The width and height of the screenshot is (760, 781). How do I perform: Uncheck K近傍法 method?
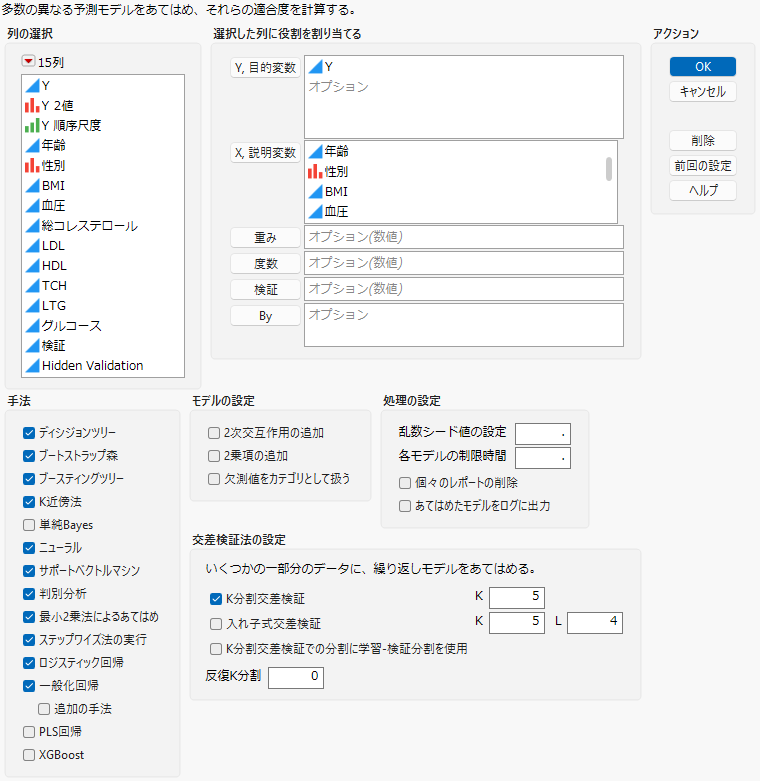click(x=29, y=502)
